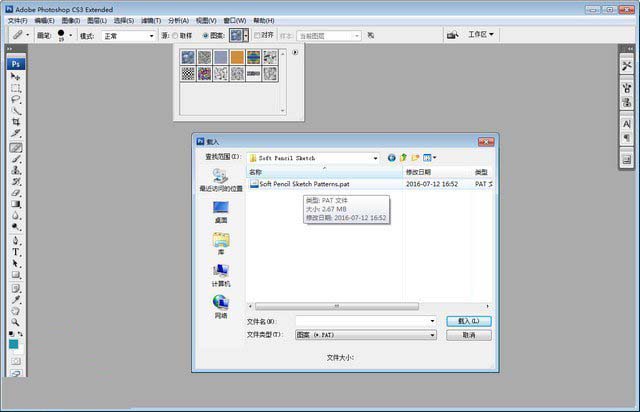Screen dimensions: 640x412
Task: Go to 计算机 in places bar
Action: [221, 276]
